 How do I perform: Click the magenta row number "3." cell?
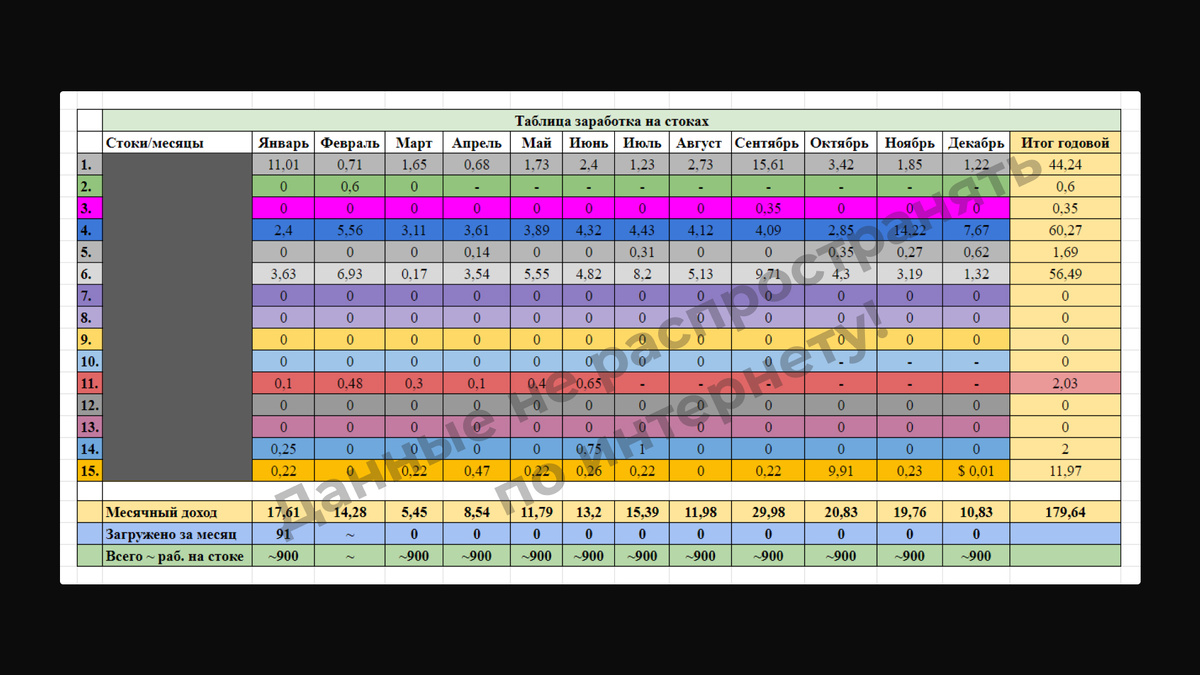[x=90, y=208]
